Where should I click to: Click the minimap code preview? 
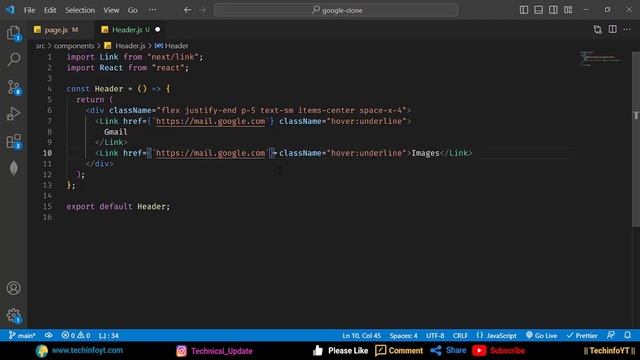(x=600, y=58)
